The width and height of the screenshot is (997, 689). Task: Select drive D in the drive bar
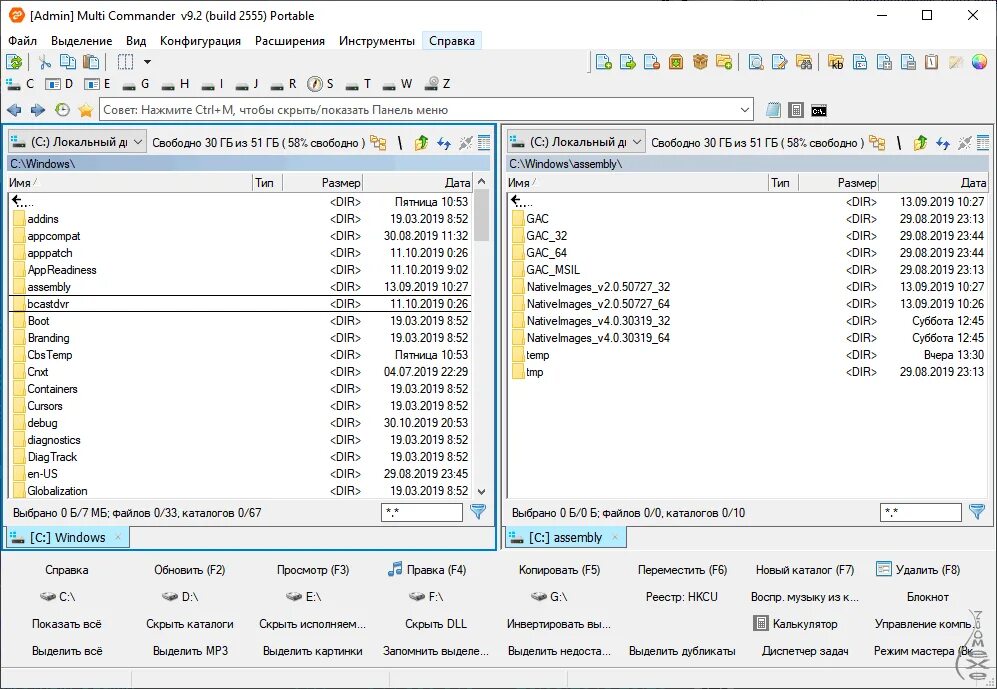pos(58,84)
